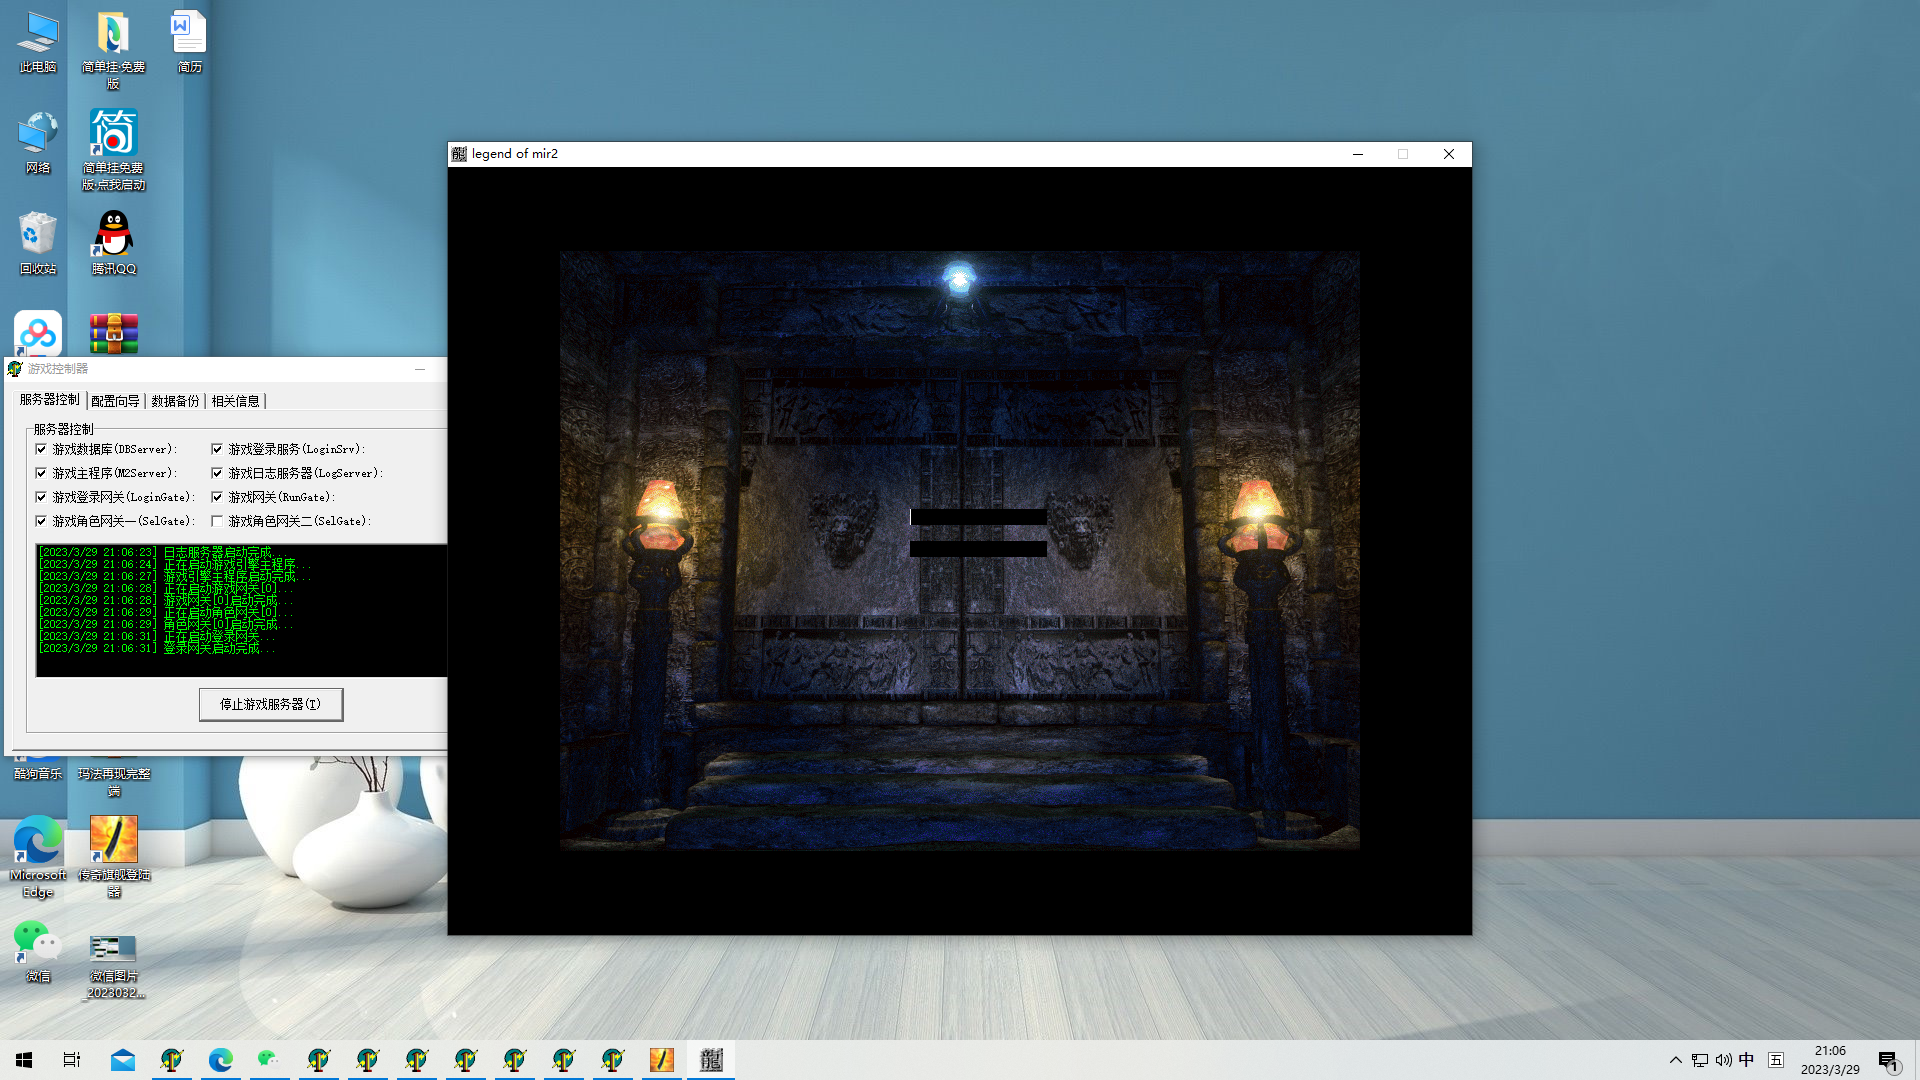
Task: Switch to the 相关信息 tab
Action: [235, 401]
